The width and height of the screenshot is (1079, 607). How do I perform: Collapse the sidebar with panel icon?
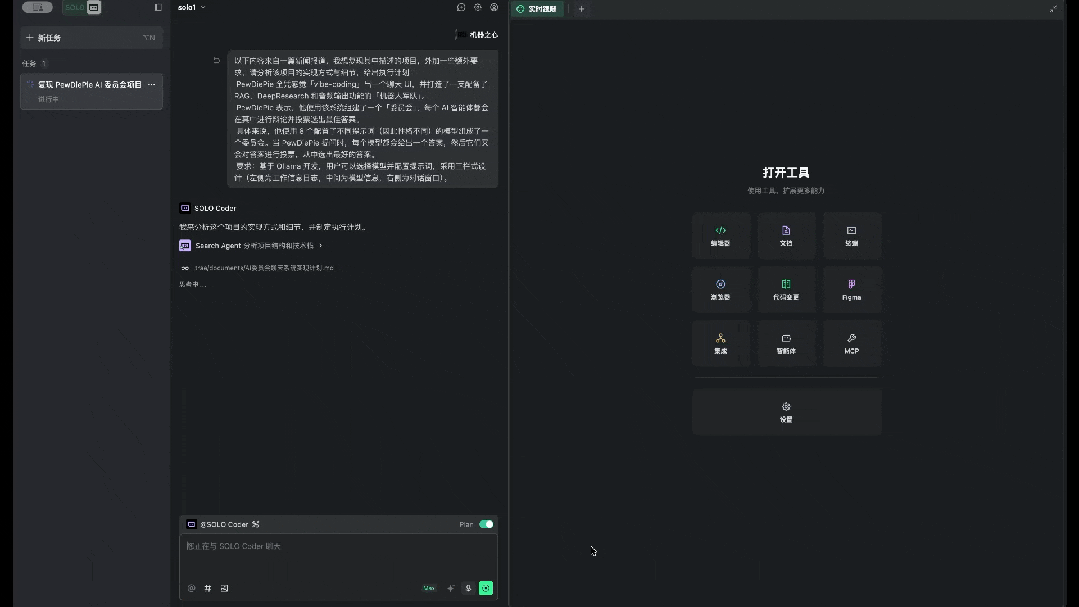coord(158,8)
